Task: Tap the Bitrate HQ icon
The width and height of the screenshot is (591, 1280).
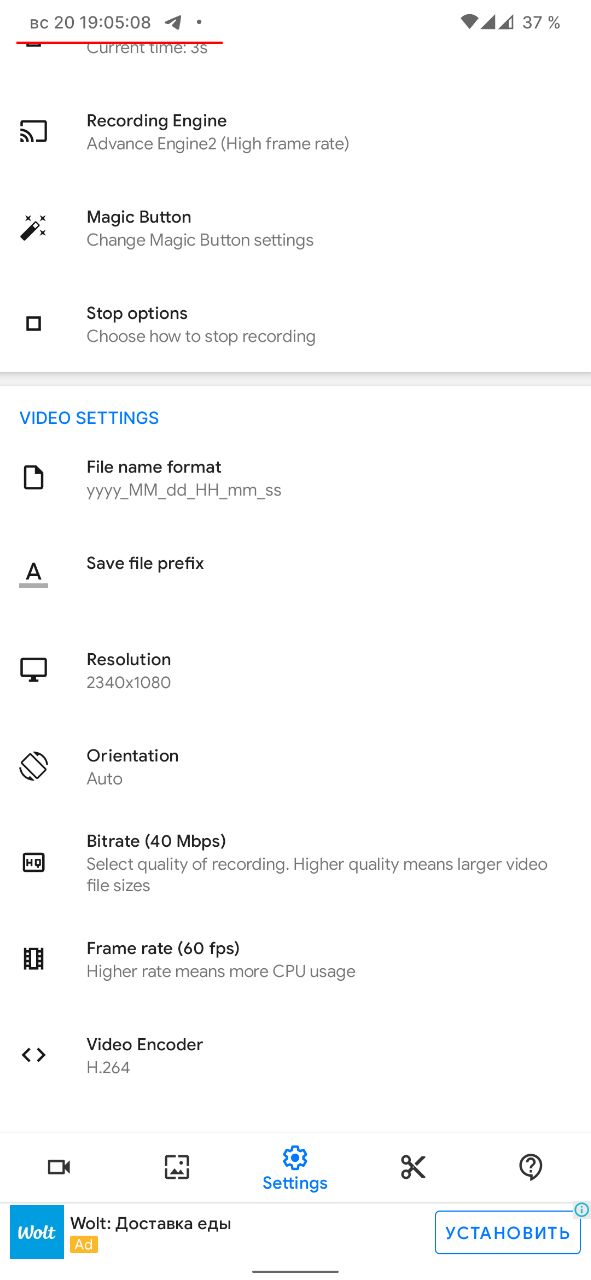Action: 33,862
